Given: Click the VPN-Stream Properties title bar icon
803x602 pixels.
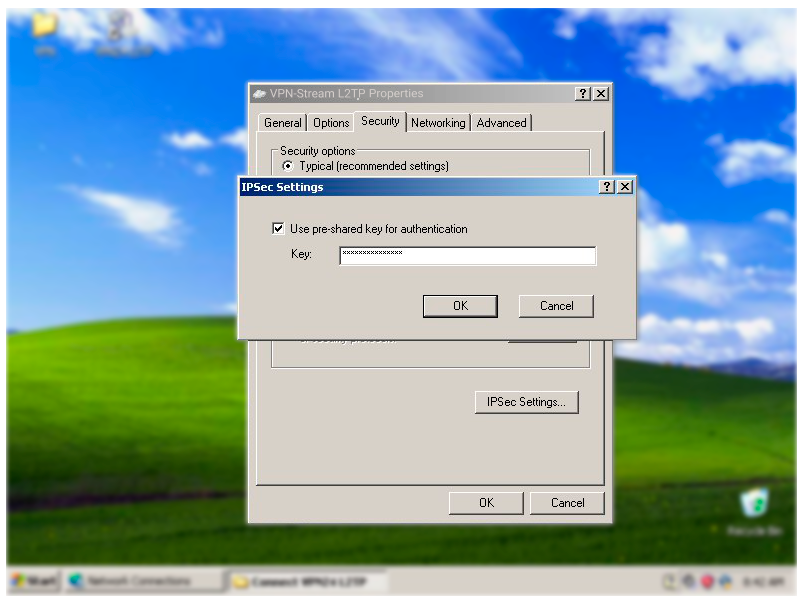Looking at the screenshot, I should point(259,94).
